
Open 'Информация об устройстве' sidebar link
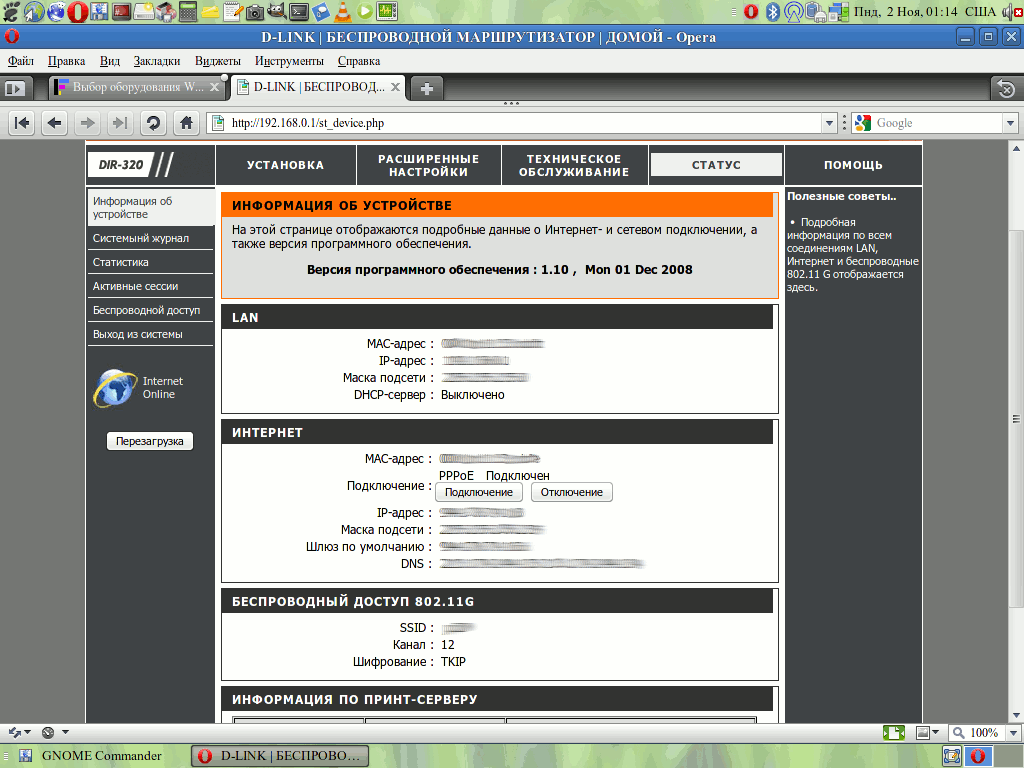(x=150, y=208)
